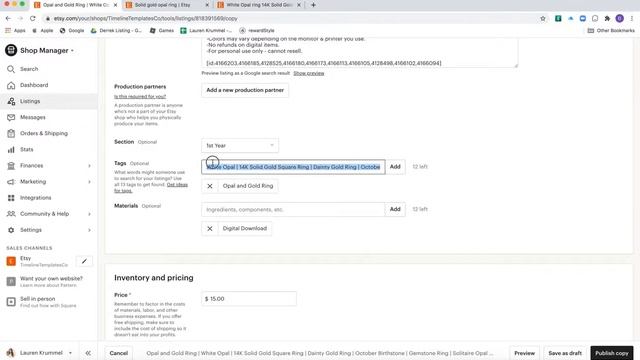Image resolution: width=640 pixels, height=360 pixels.
Task: Click Save as draft
Action: click(565, 353)
